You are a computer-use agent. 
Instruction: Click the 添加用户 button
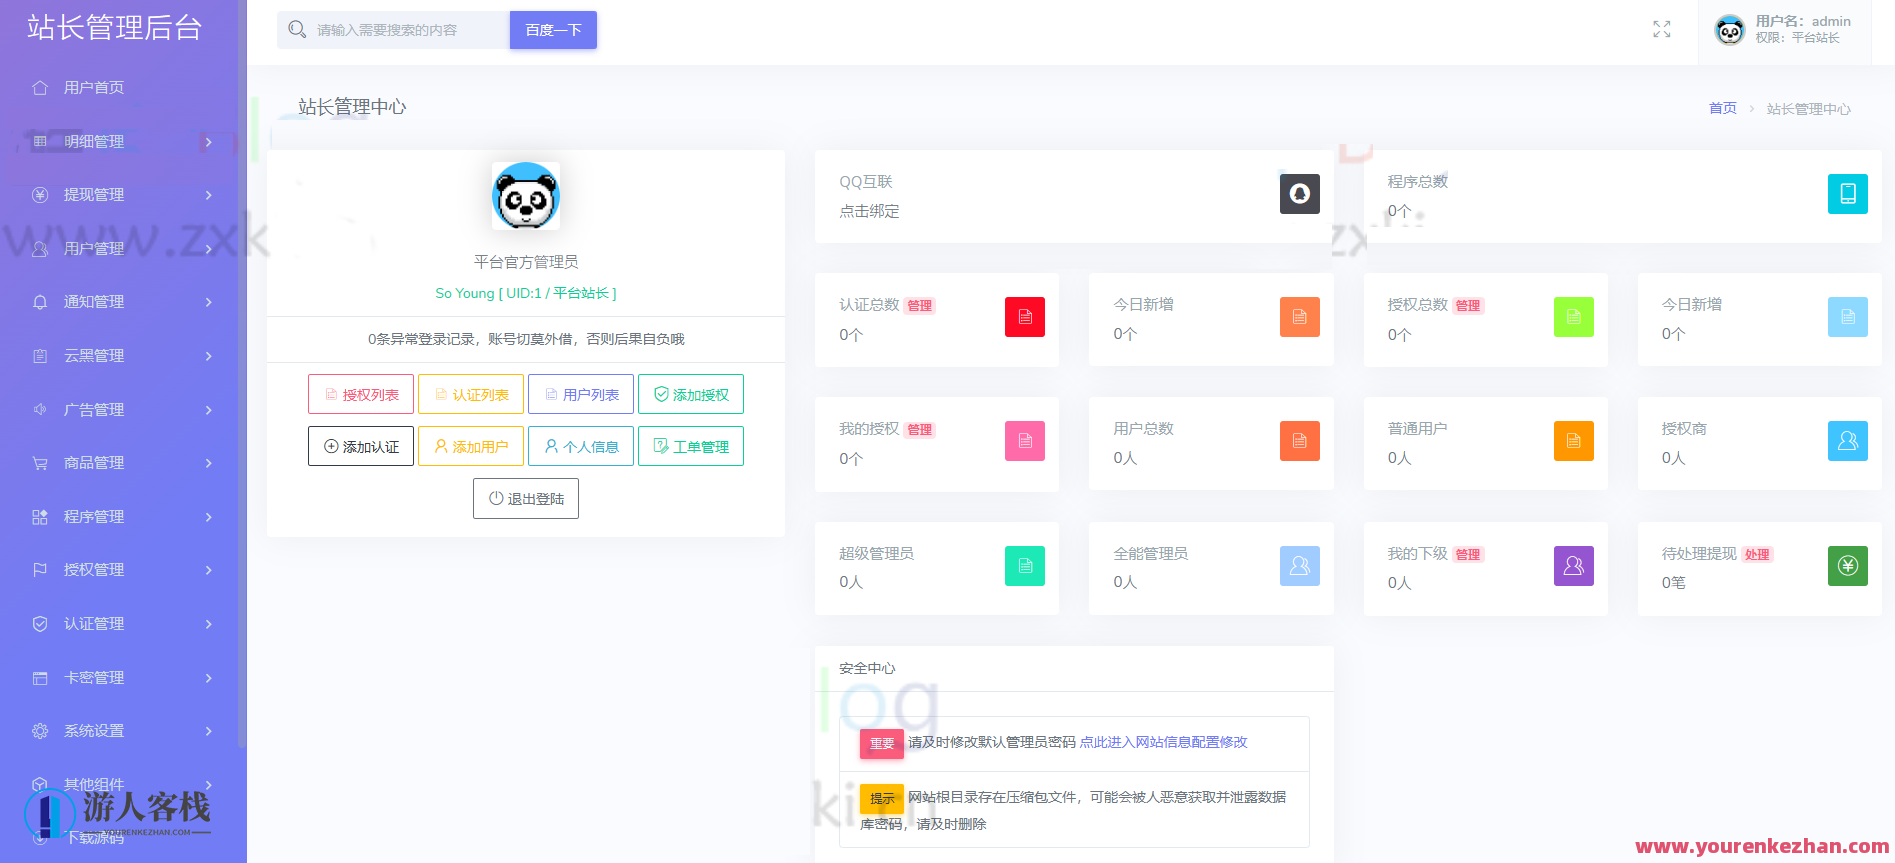click(x=471, y=446)
